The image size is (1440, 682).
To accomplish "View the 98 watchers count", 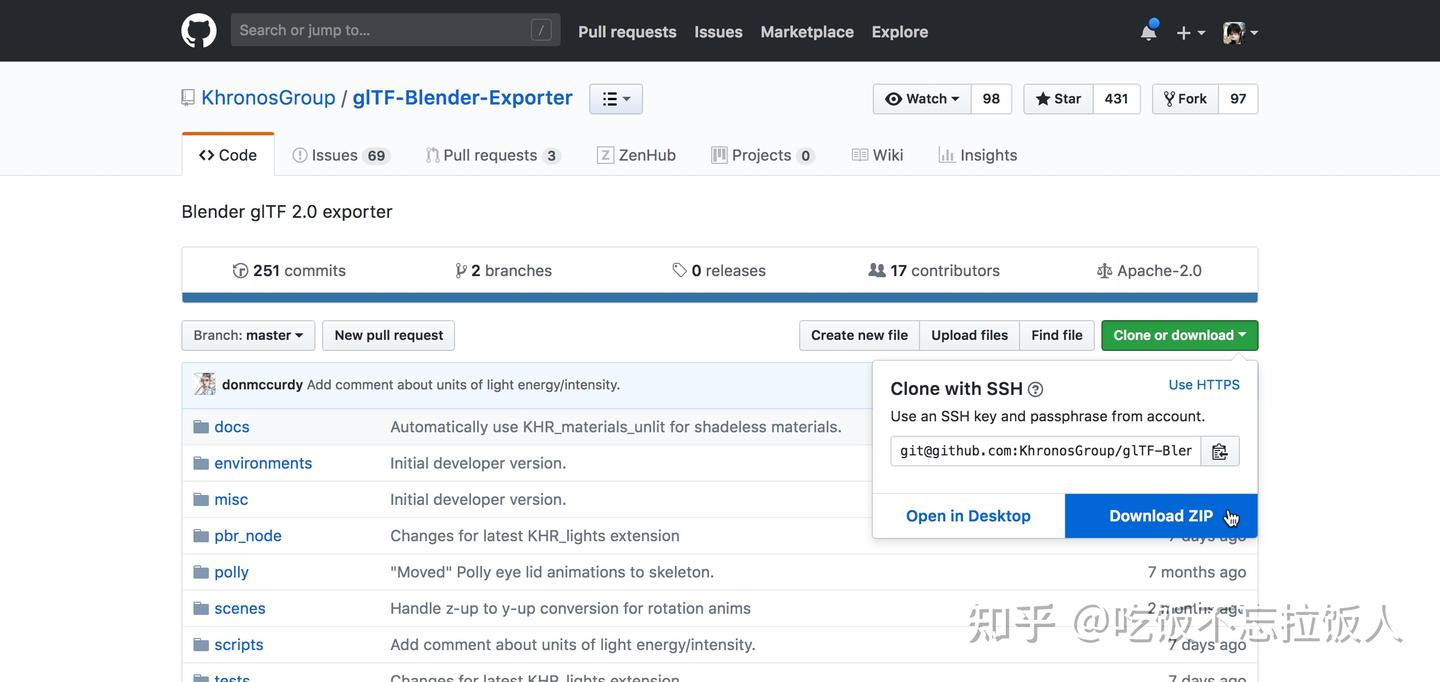I will coord(991,99).
